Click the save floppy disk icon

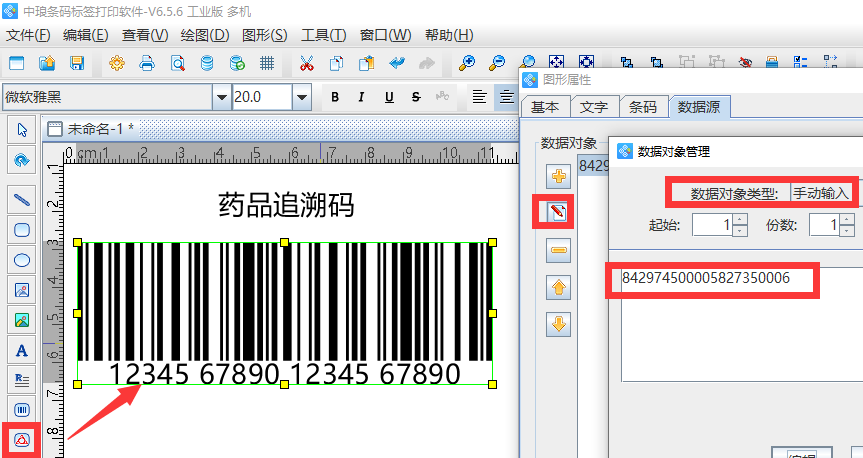coord(77,63)
